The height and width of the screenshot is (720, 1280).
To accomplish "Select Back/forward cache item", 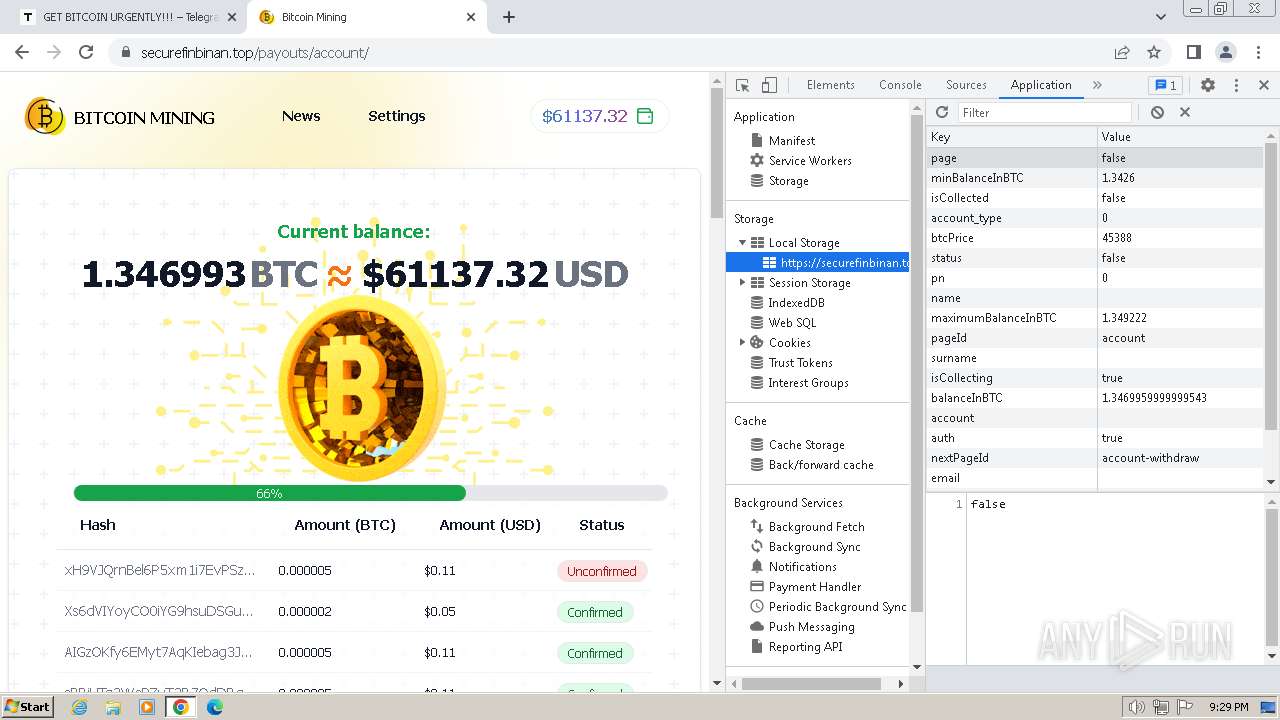I will point(821,465).
